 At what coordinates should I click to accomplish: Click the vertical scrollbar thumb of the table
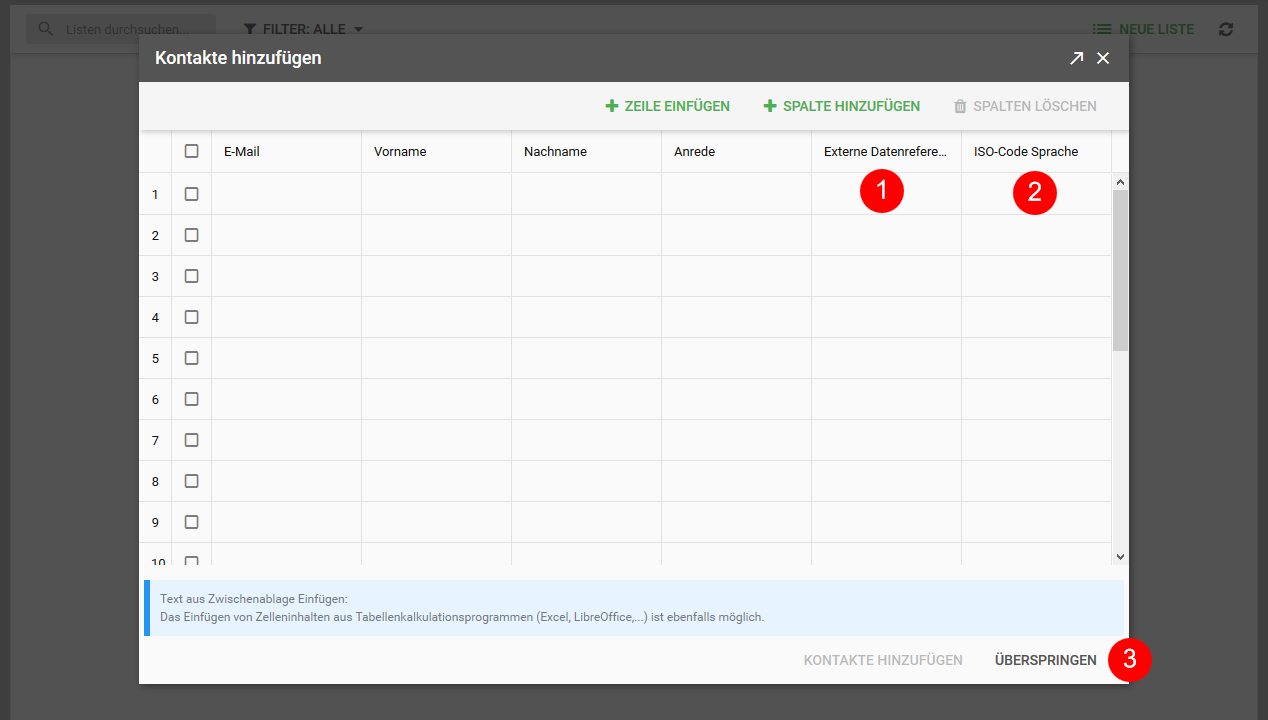[x=1120, y=270]
